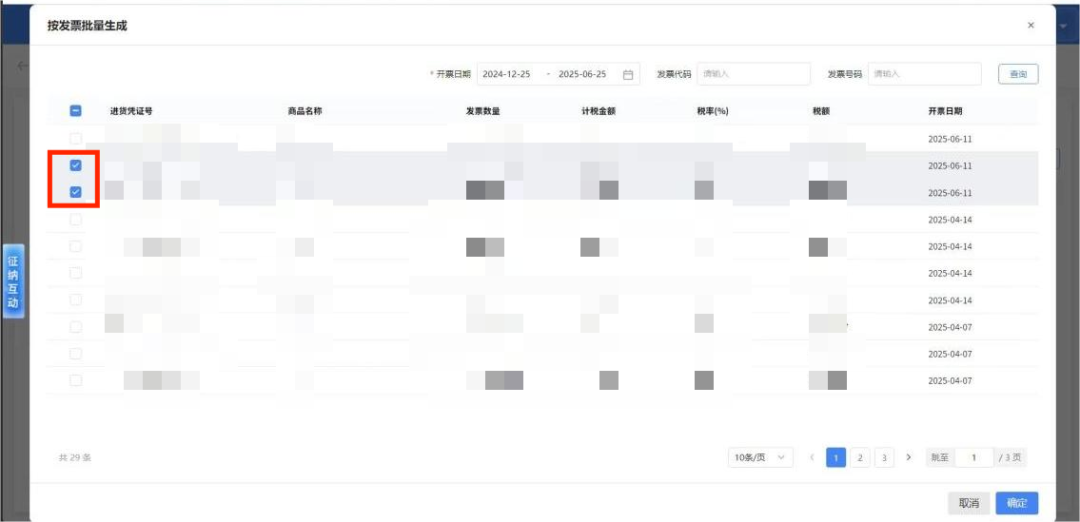
Task: Focus the 发票代码 input field
Action: coord(753,74)
